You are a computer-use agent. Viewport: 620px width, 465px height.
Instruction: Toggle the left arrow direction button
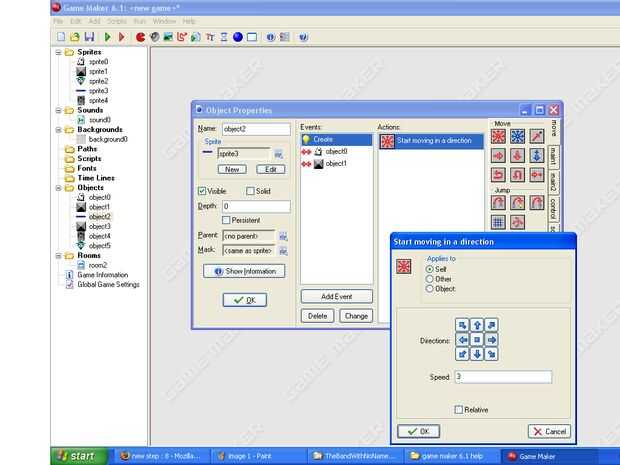pos(462,340)
